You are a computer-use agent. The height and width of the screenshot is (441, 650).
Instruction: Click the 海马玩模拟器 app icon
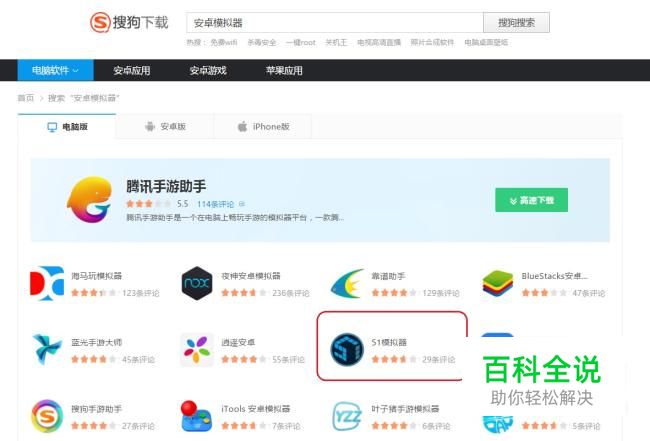[47, 284]
